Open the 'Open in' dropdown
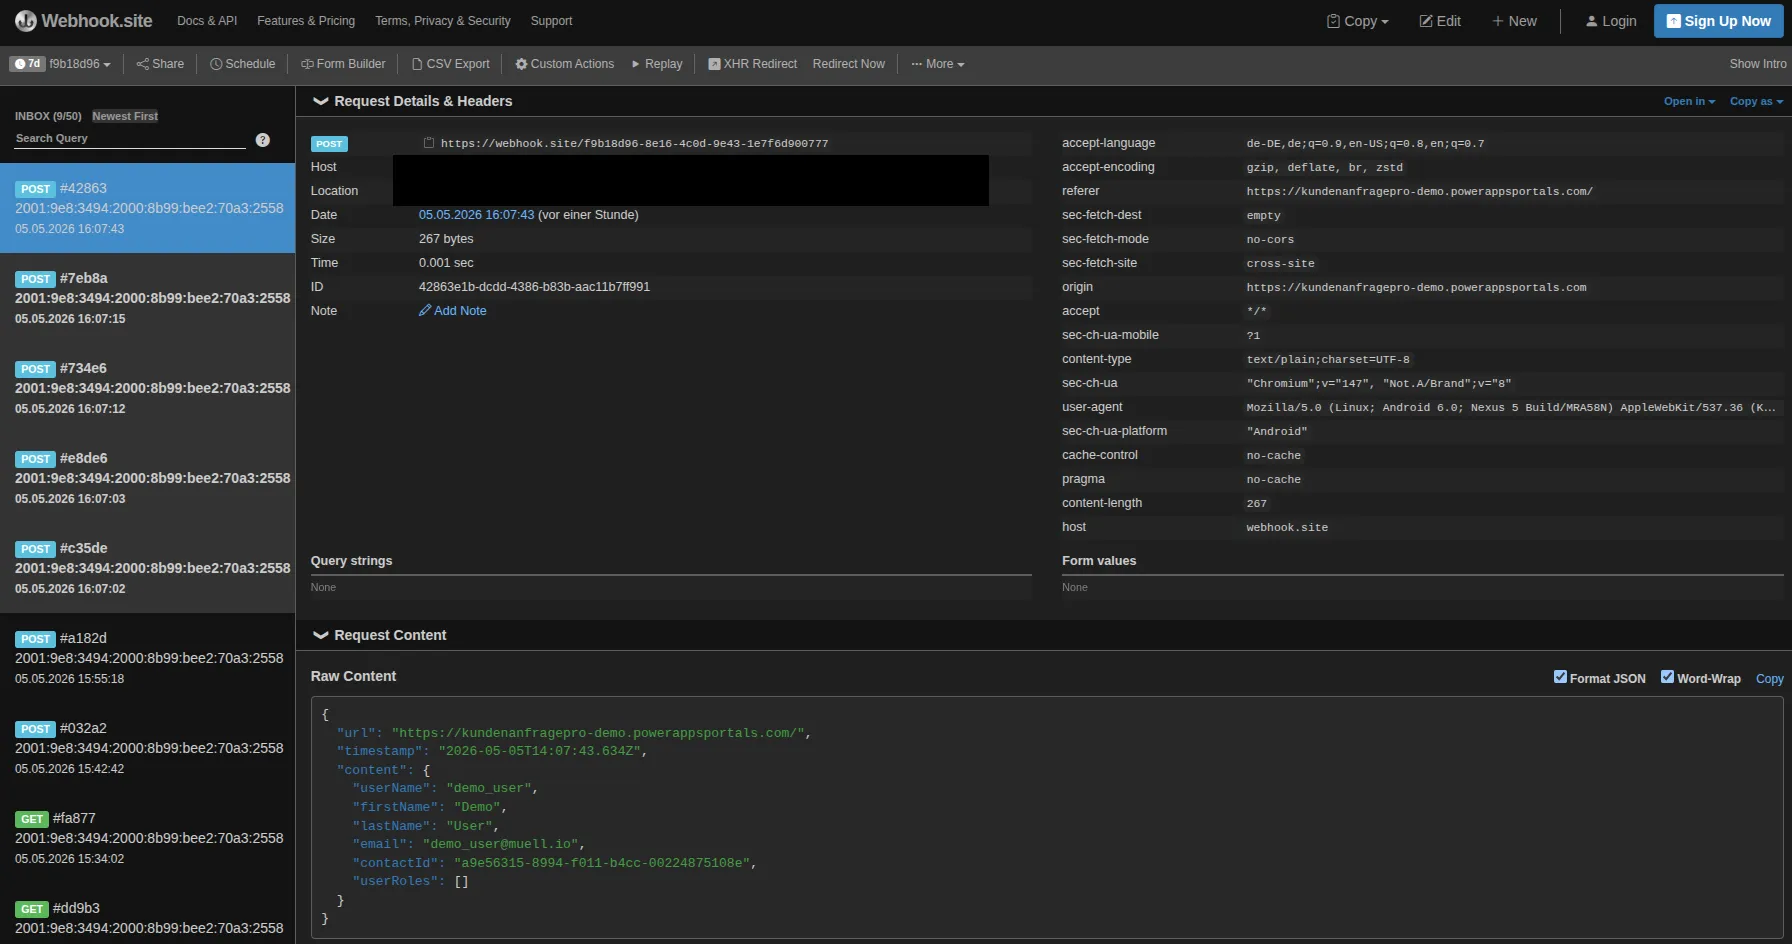Screen dimensions: 1792x944 [1689, 101]
